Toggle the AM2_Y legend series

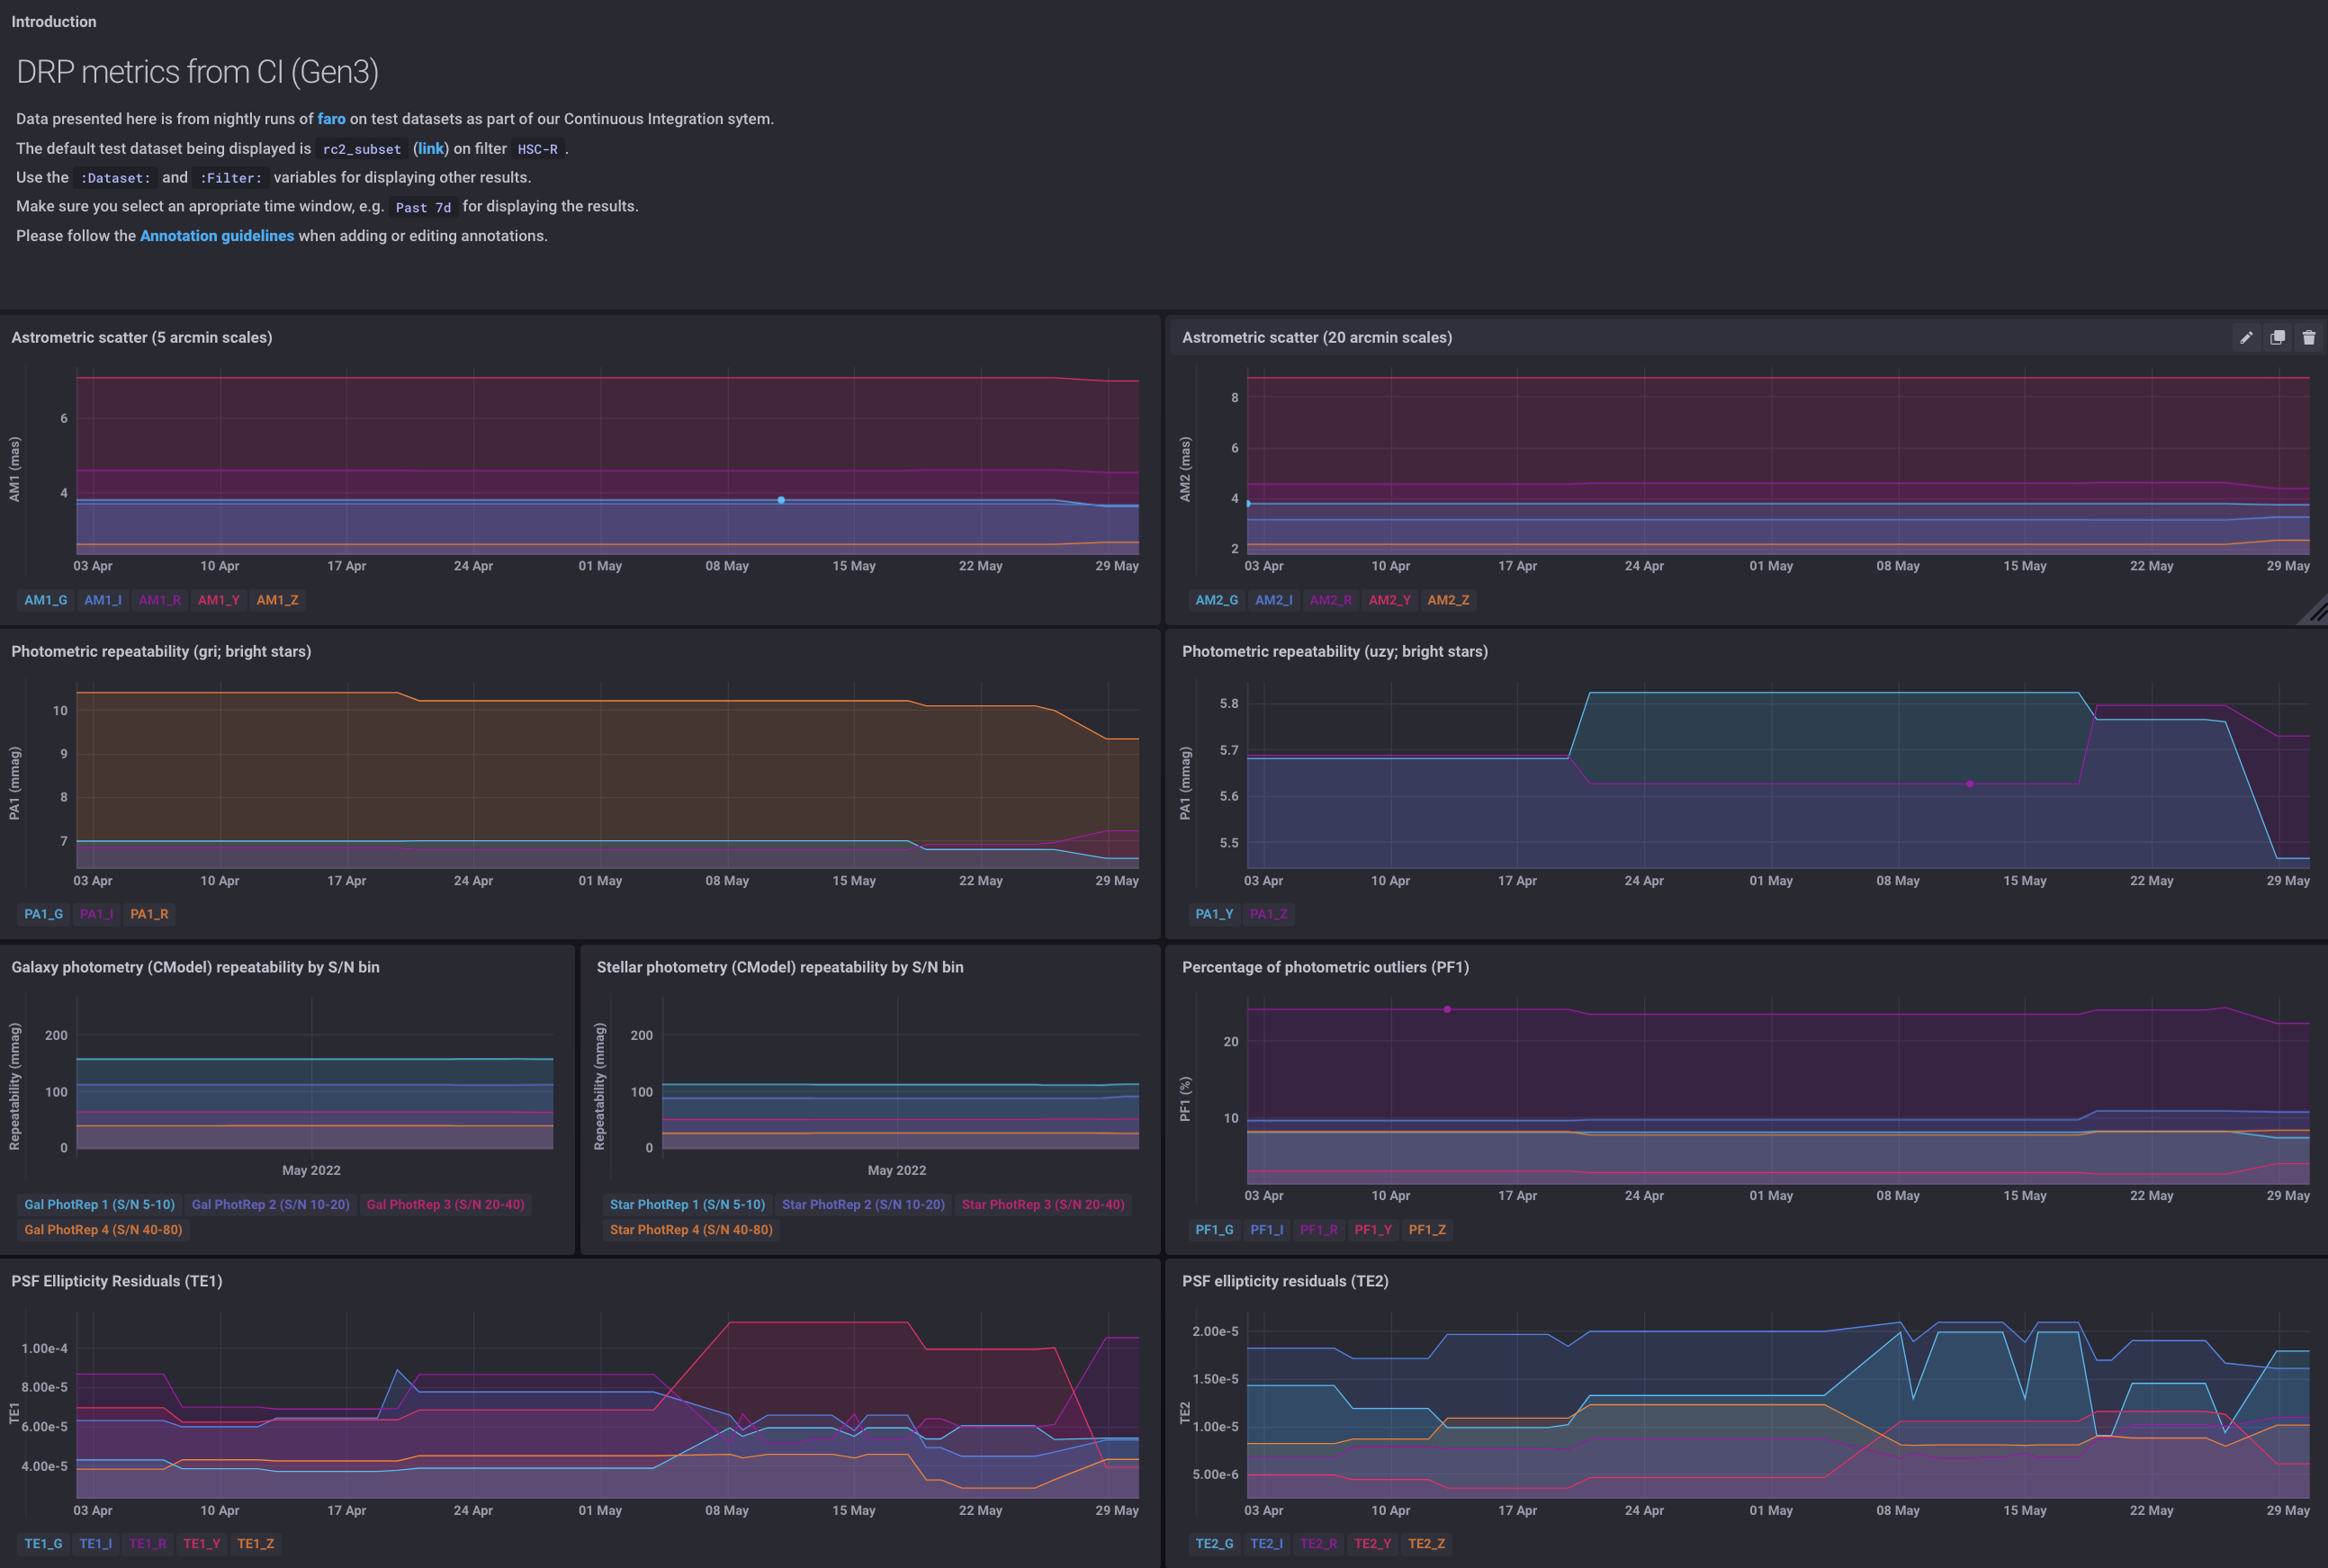click(1389, 600)
